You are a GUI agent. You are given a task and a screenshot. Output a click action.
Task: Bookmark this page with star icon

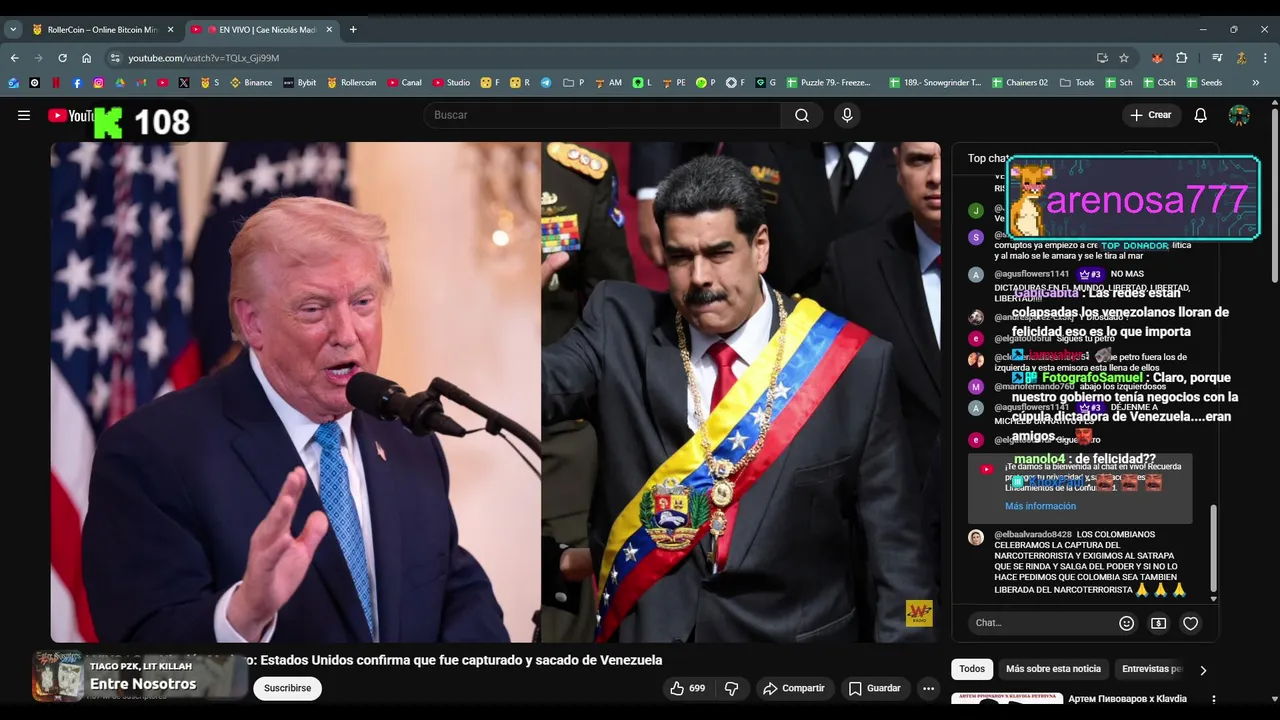(x=1124, y=58)
